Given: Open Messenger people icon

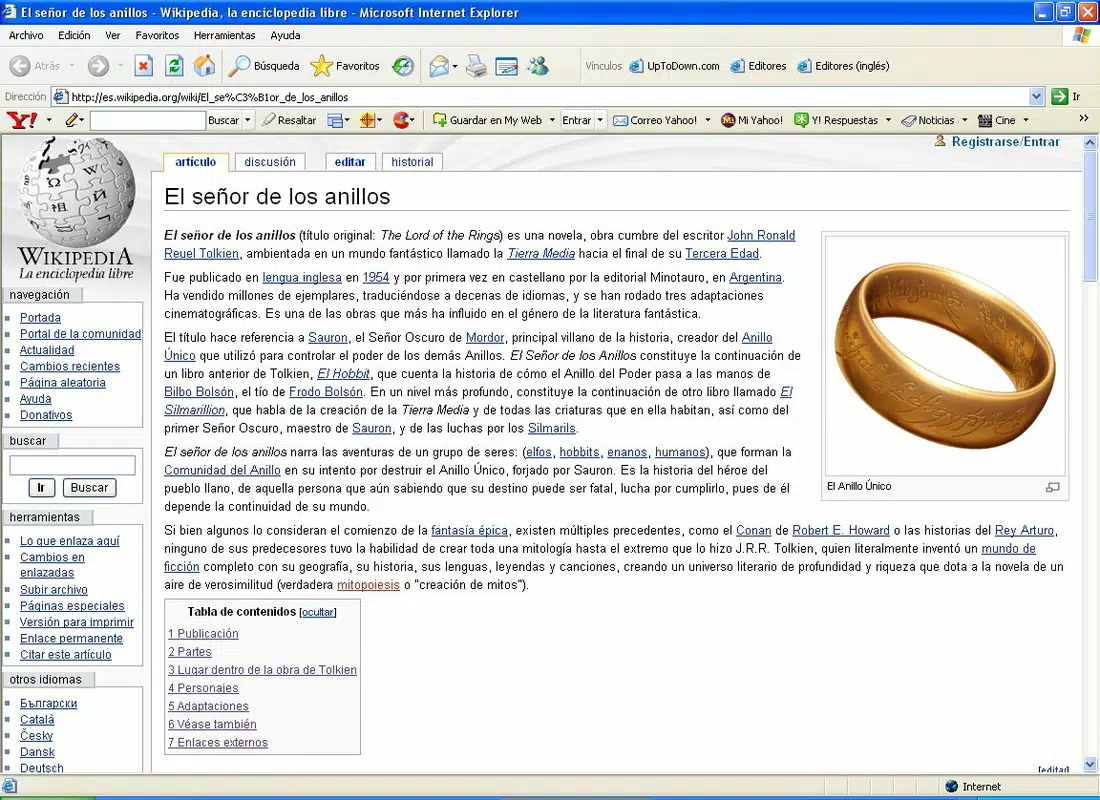Looking at the screenshot, I should [x=538, y=66].
